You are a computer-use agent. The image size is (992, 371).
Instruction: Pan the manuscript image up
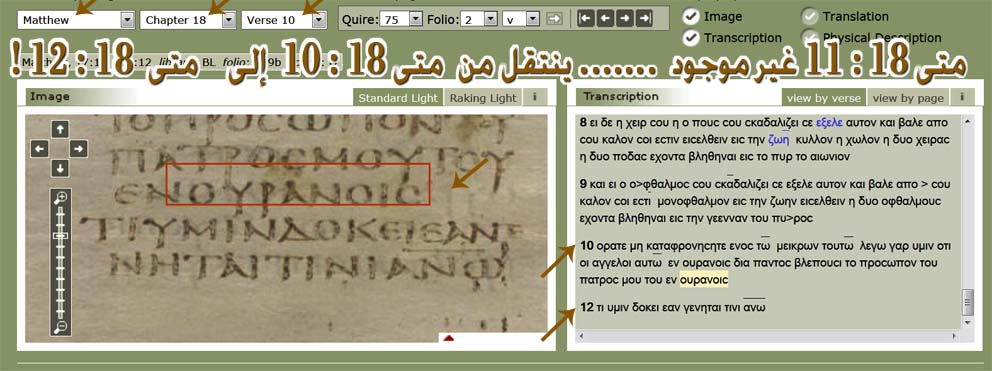point(59,130)
